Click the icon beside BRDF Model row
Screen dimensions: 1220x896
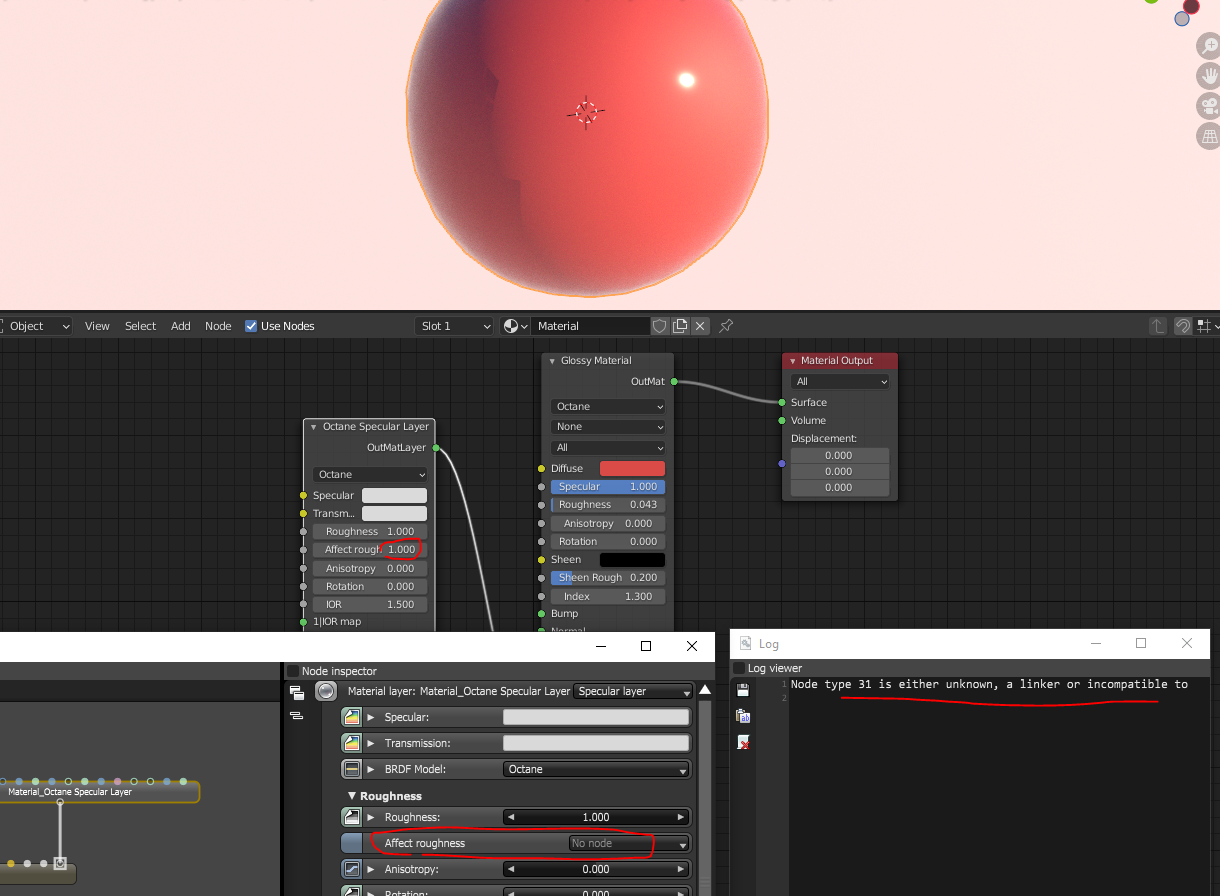pos(351,769)
